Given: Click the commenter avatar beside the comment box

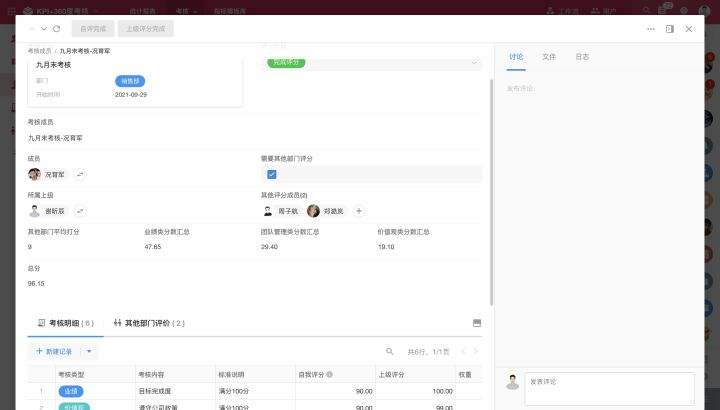Looking at the screenshot, I should [x=512, y=382].
